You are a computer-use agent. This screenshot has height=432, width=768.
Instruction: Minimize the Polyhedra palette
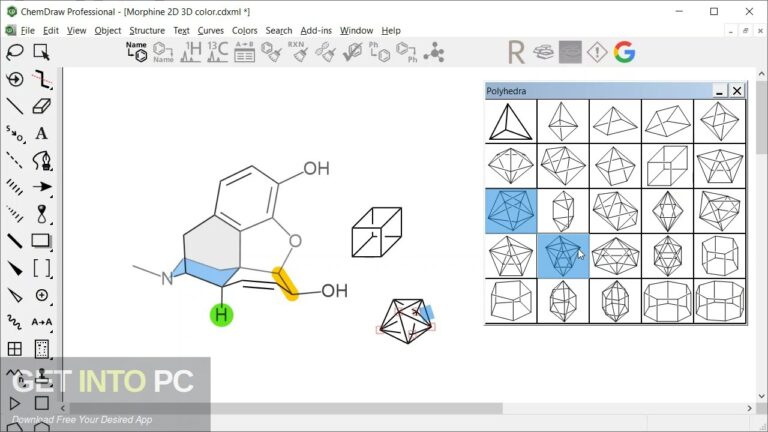tap(720, 91)
